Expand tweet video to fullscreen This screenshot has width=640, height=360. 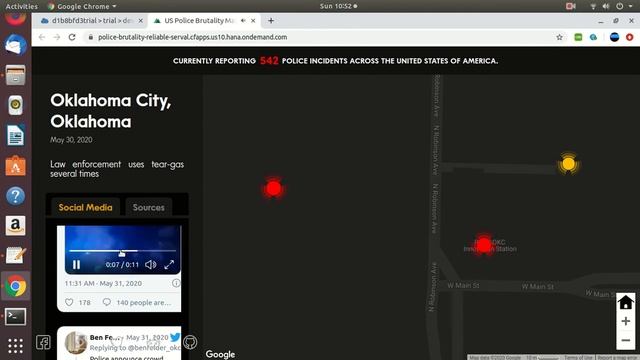click(169, 264)
